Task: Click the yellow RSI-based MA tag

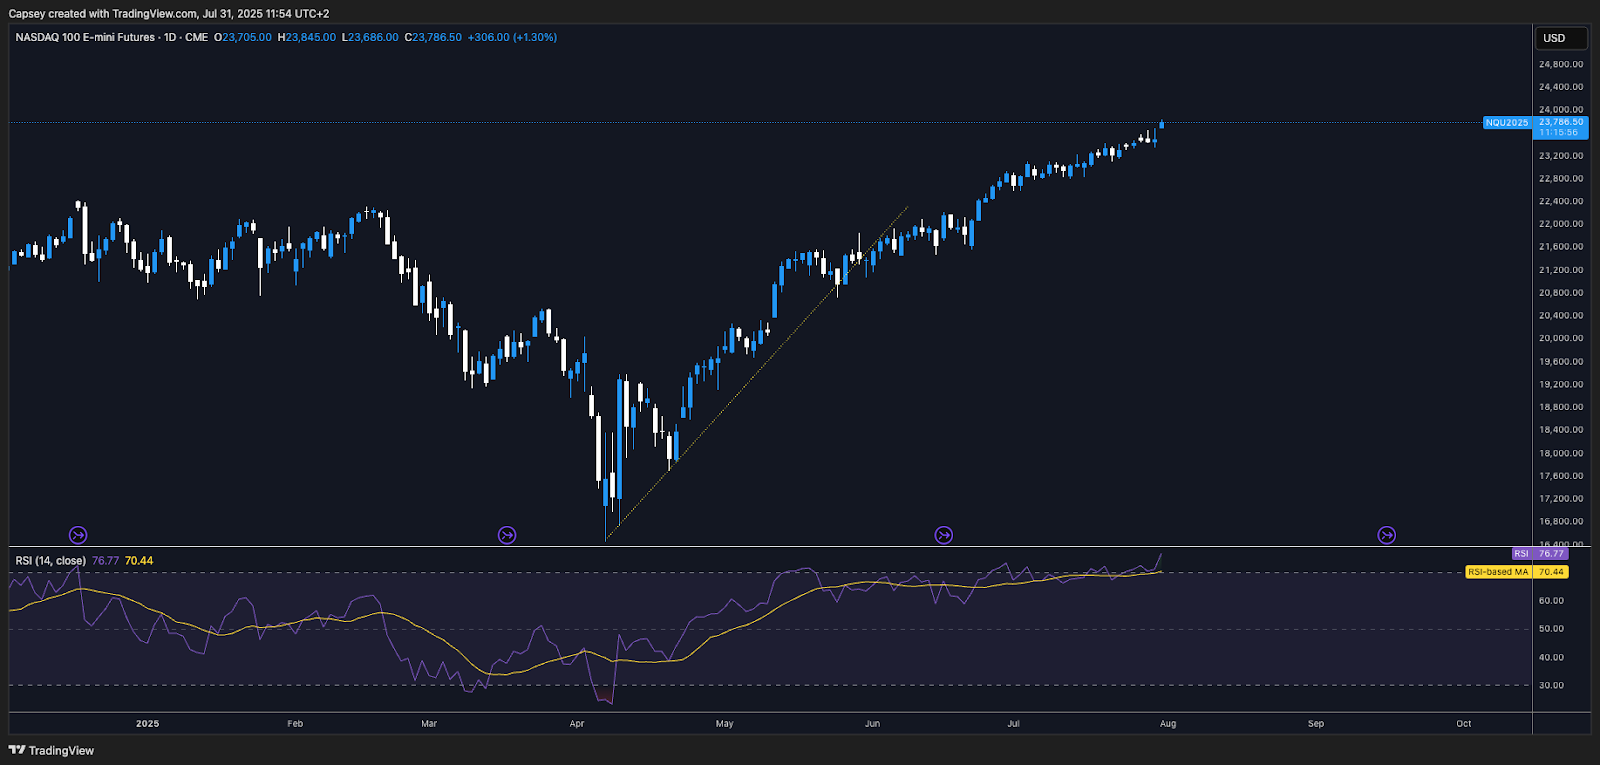Action: click(x=1498, y=572)
